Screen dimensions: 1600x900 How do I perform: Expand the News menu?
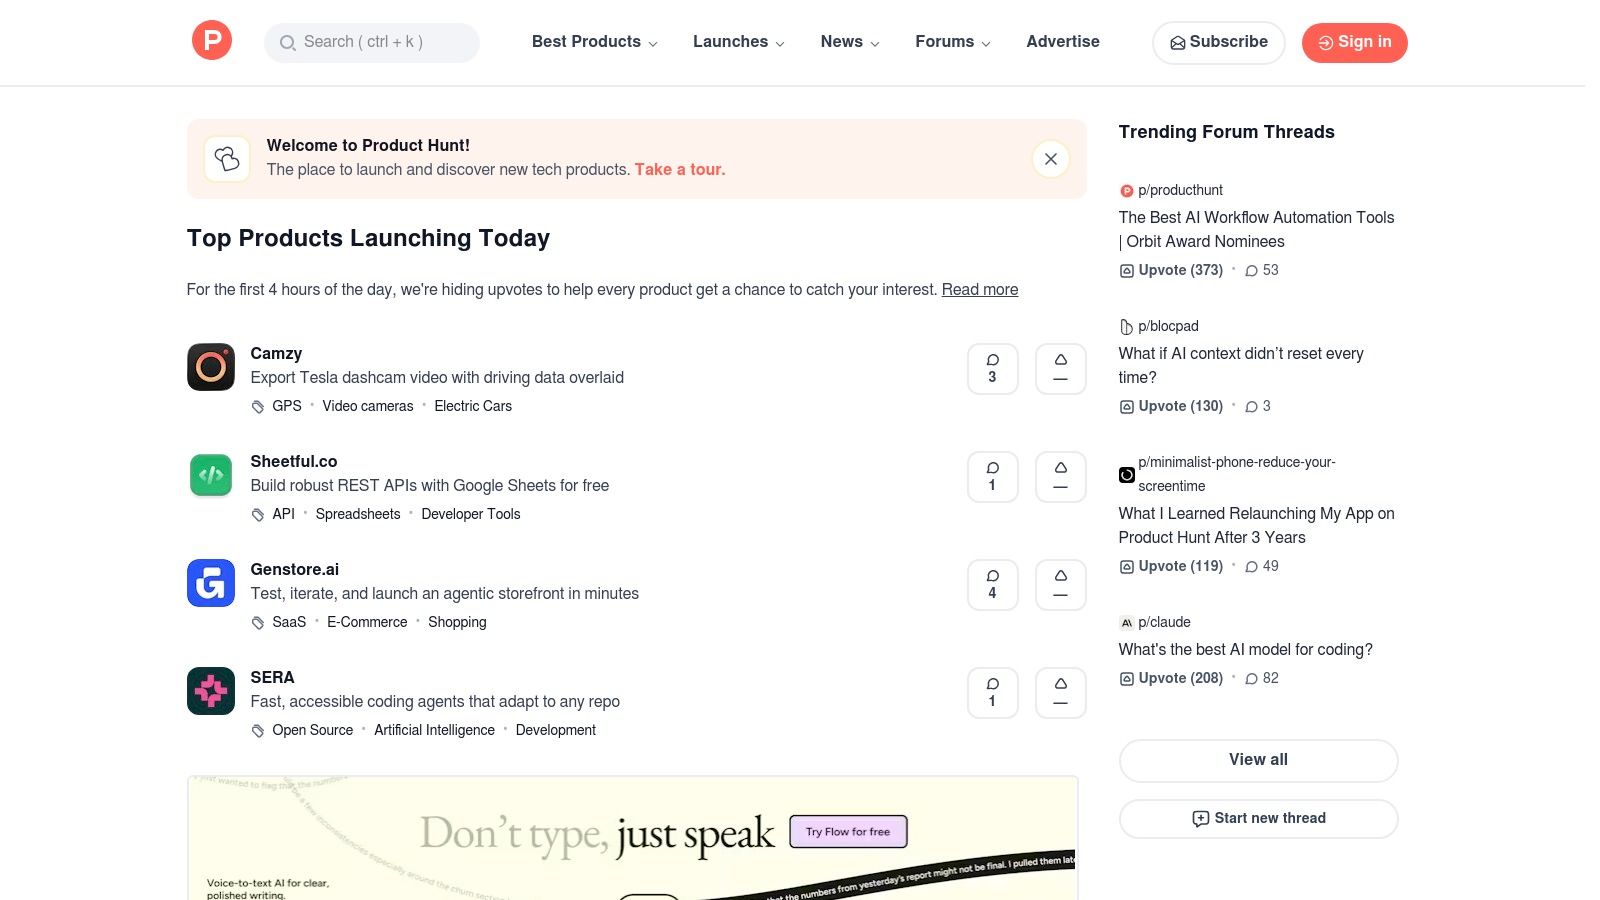[x=849, y=42]
